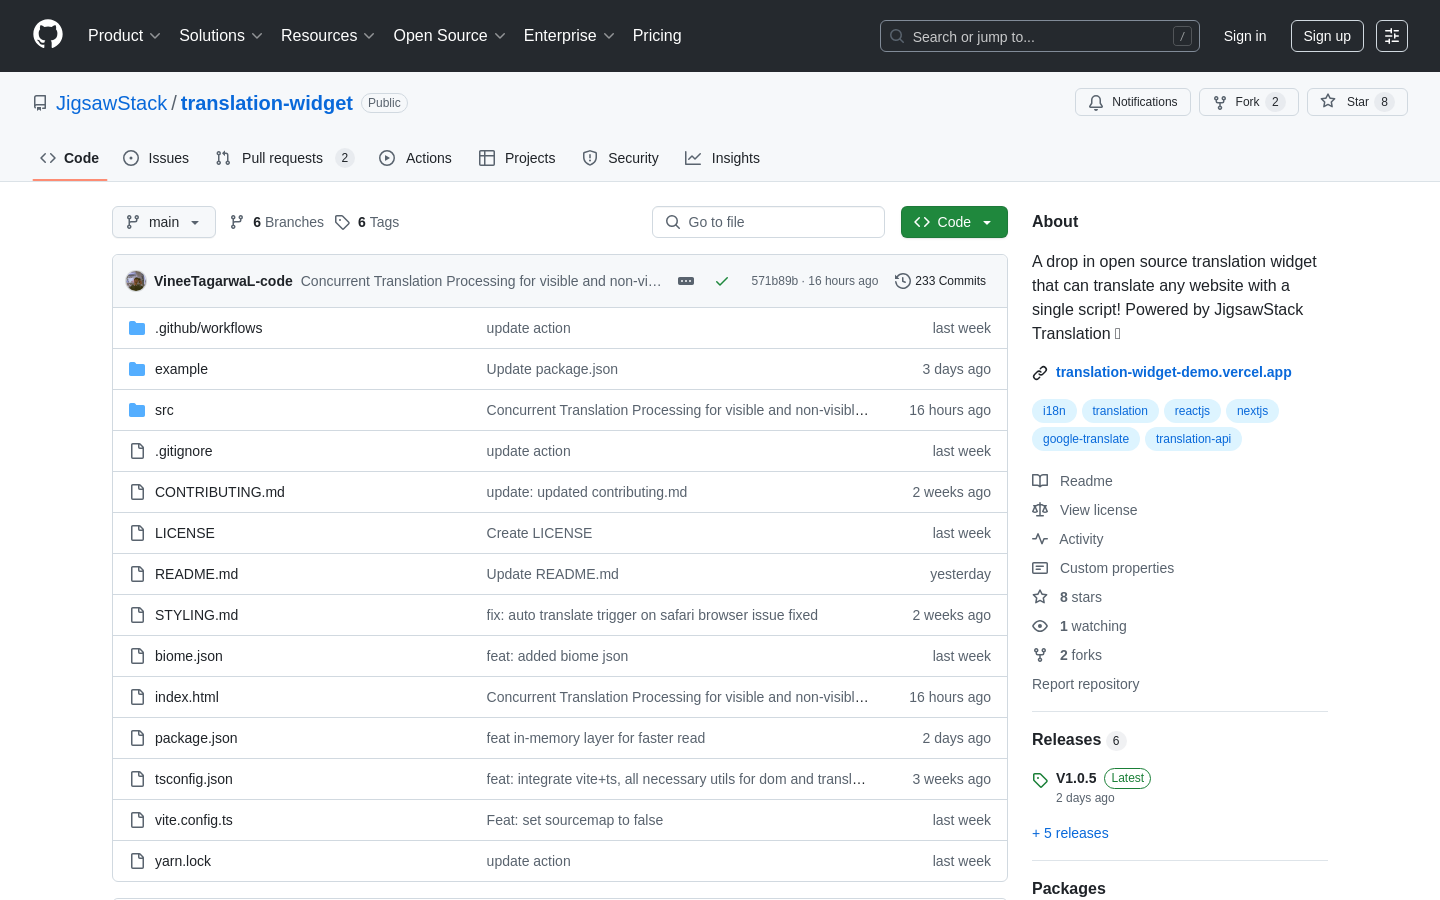Screen dimensions: 1440x900
Task: Click the View license scale icon
Action: [x=1040, y=510]
